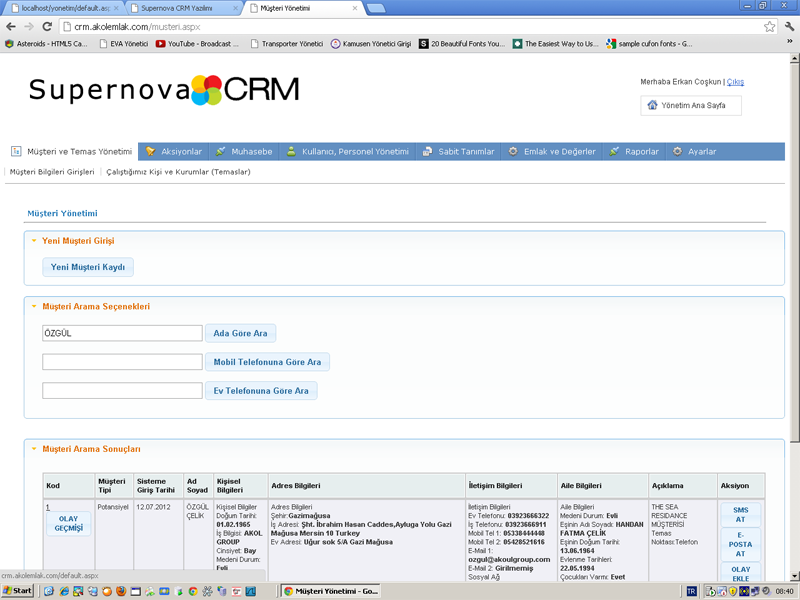
Task: Open the Aksiyonar menu
Action: point(174,152)
